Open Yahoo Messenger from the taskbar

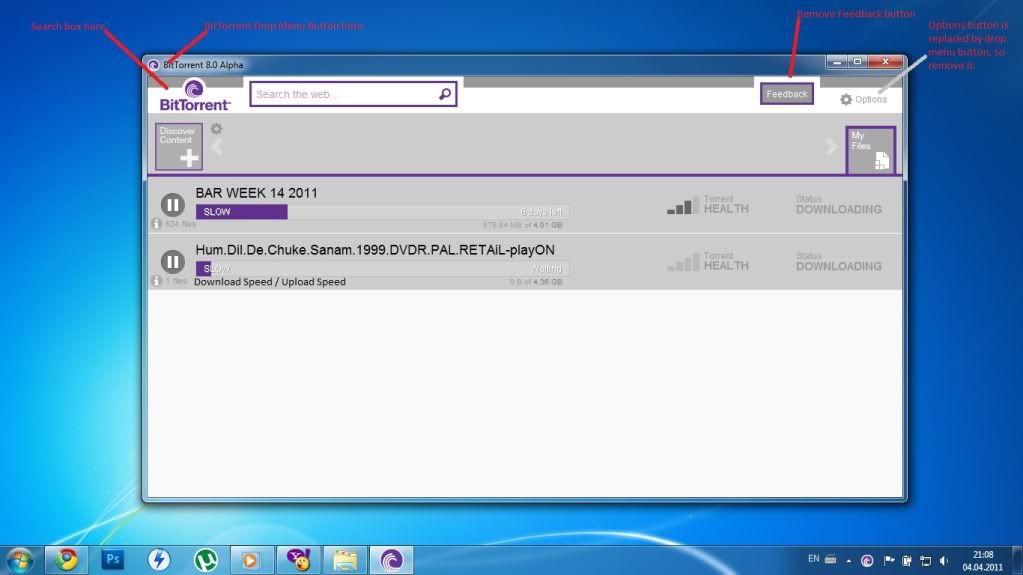tap(298, 560)
